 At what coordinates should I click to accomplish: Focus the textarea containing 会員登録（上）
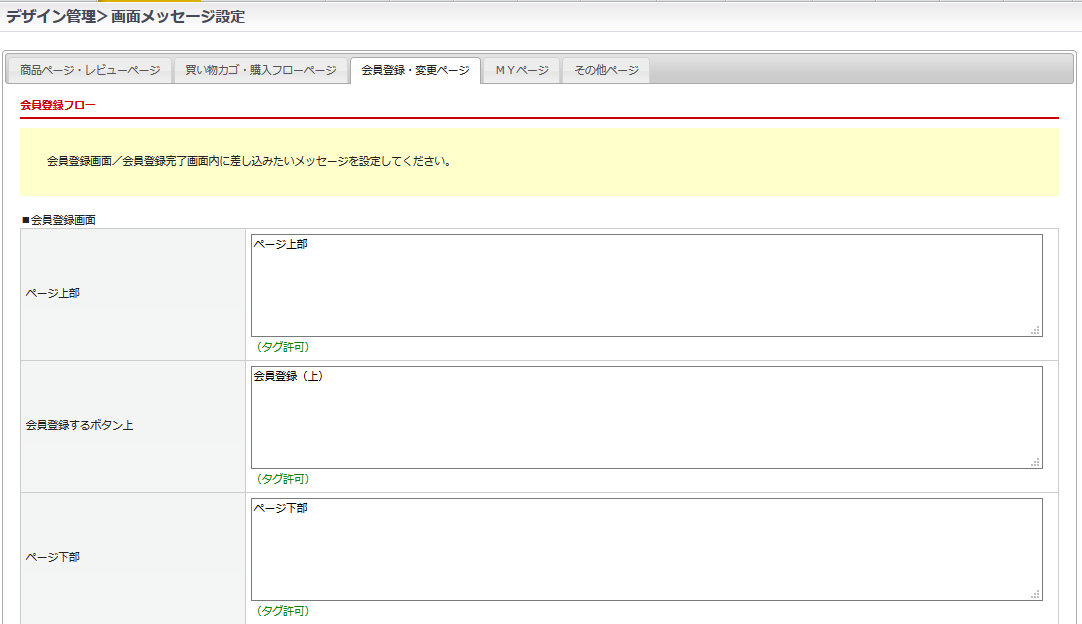click(646, 418)
